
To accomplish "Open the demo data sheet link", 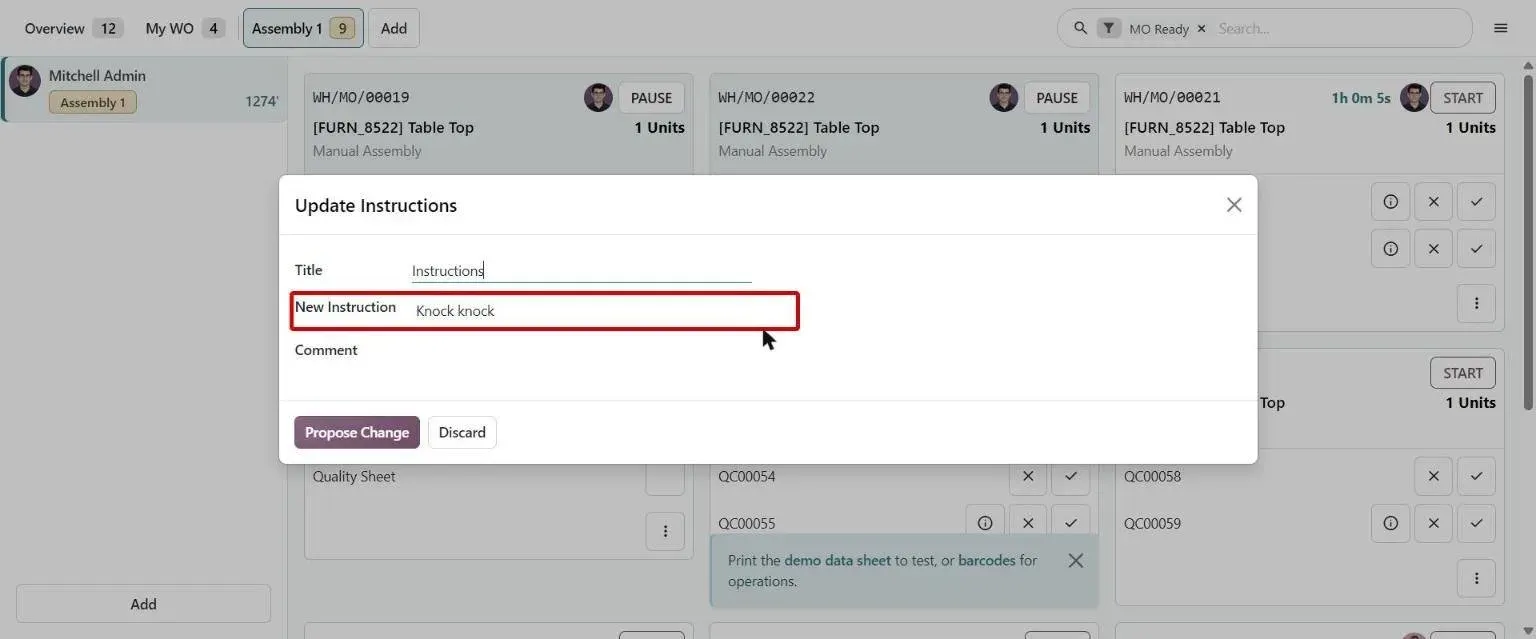I will [837, 560].
